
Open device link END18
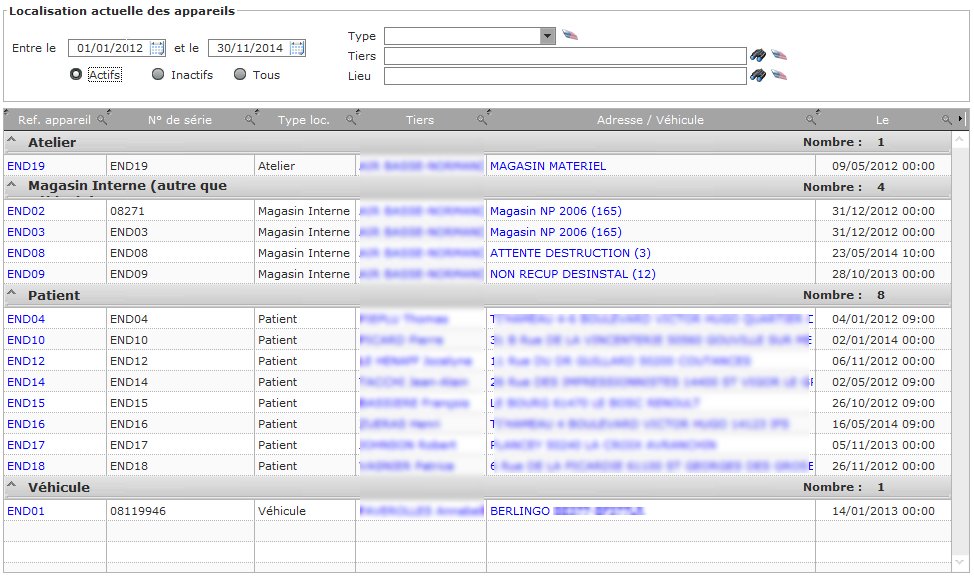26,466
